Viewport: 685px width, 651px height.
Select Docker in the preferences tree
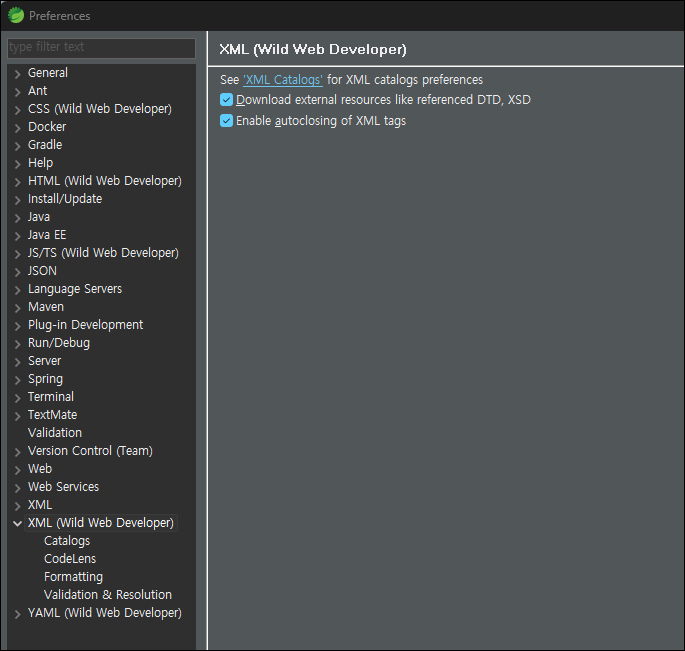[x=47, y=127]
